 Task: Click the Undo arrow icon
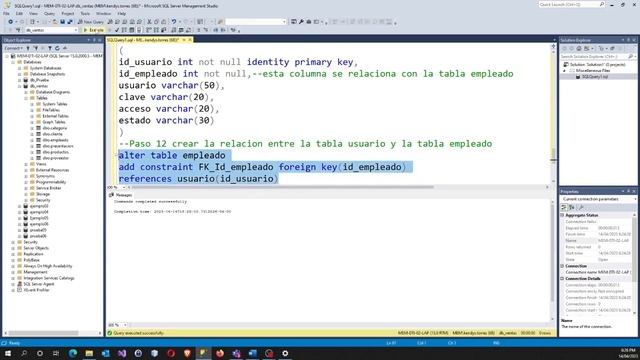pyautogui.click(x=174, y=22)
